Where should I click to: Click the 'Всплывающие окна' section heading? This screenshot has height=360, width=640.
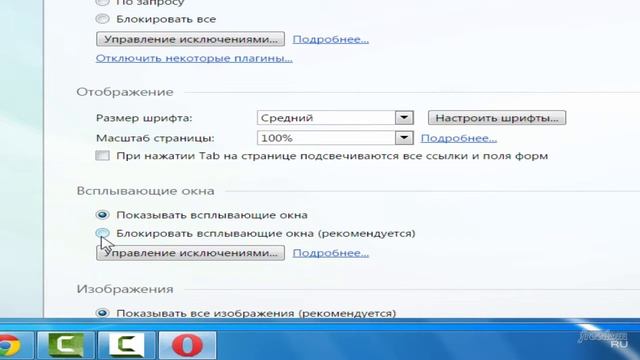[x=145, y=191]
